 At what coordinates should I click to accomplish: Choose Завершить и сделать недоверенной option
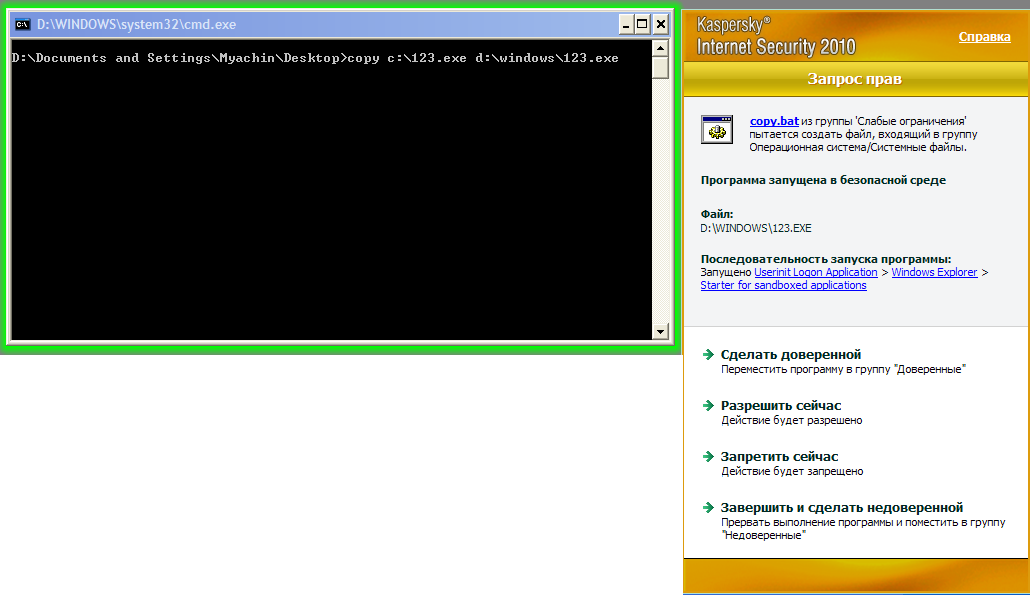[841, 508]
